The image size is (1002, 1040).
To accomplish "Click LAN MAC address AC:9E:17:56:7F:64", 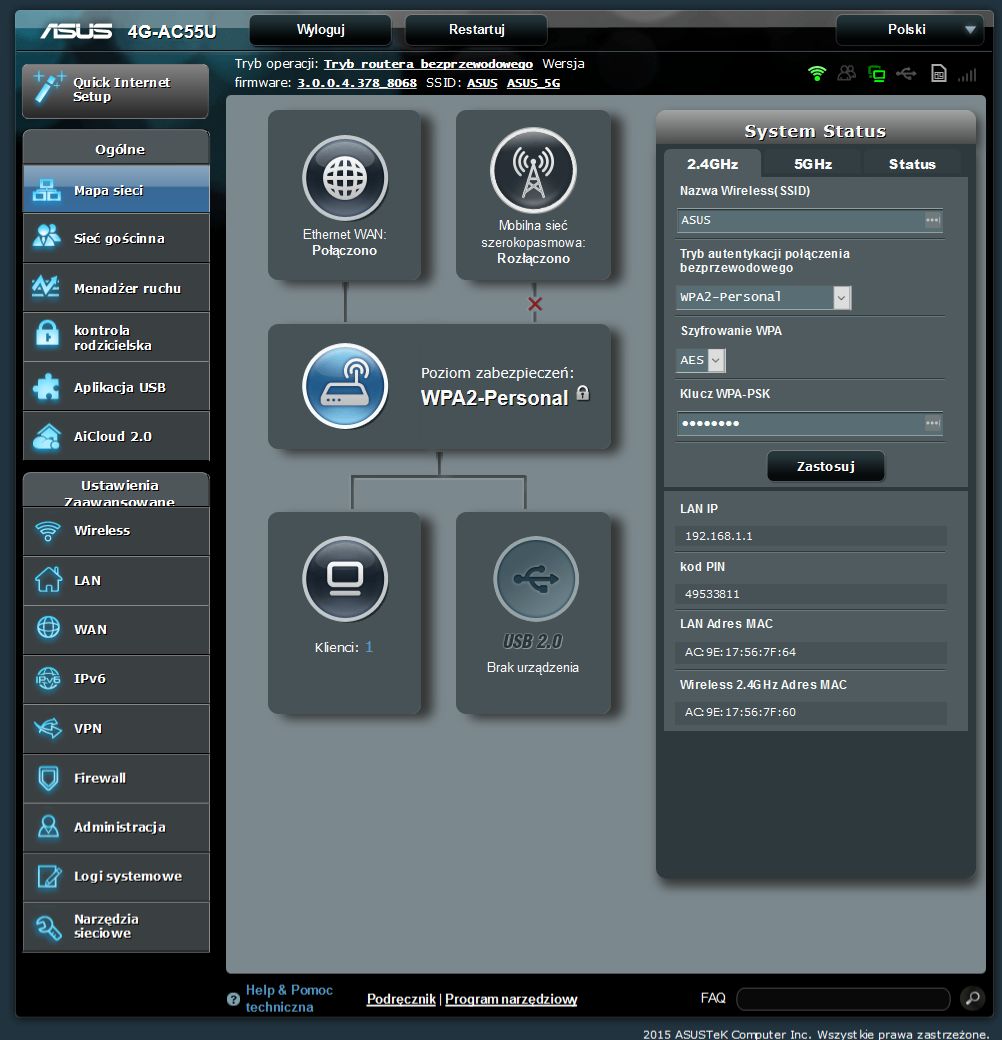I will pos(740,652).
